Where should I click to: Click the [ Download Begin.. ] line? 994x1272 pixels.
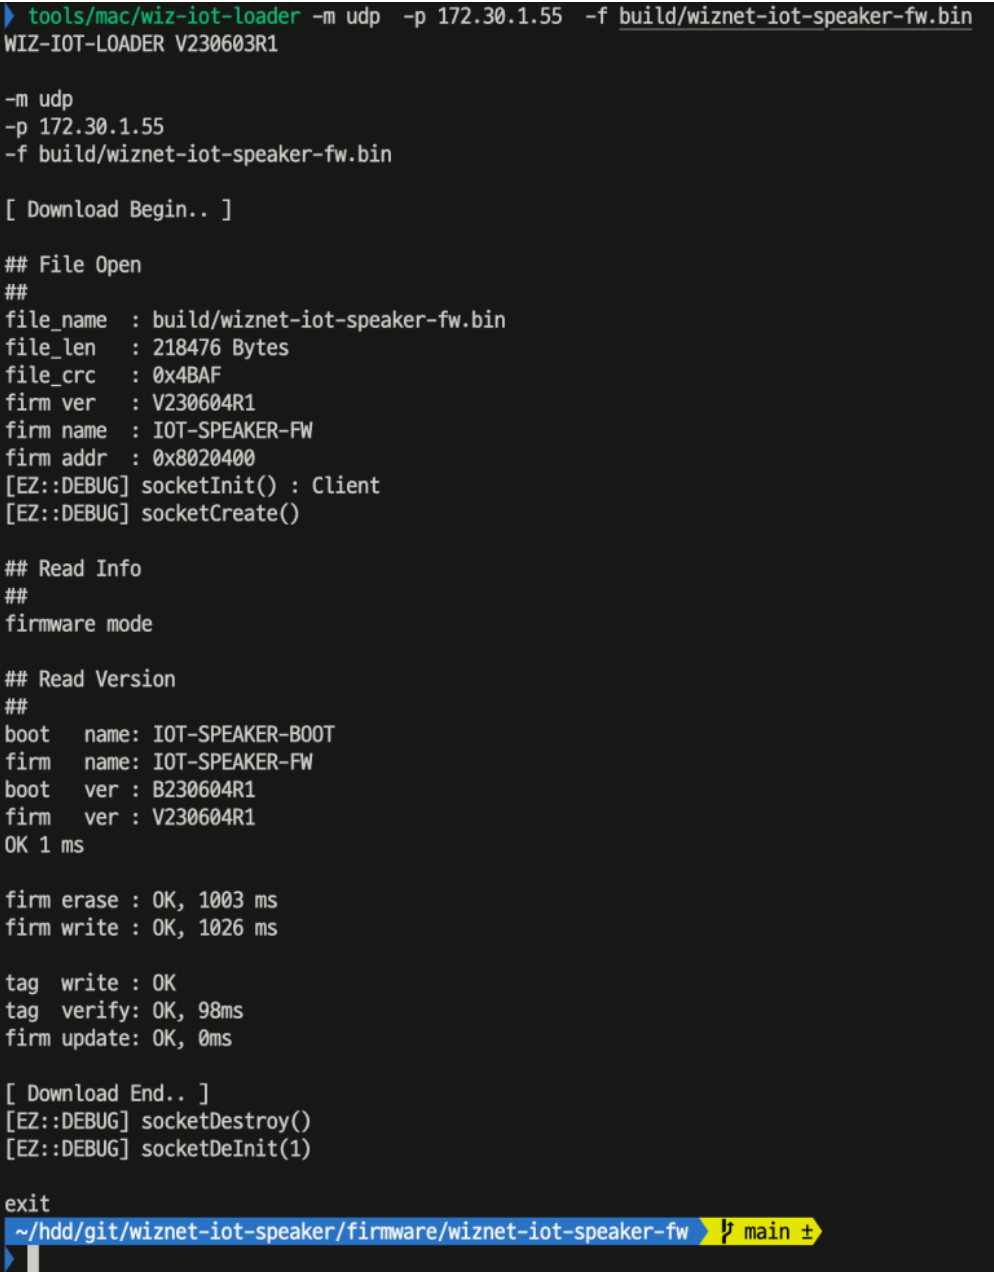(x=118, y=209)
